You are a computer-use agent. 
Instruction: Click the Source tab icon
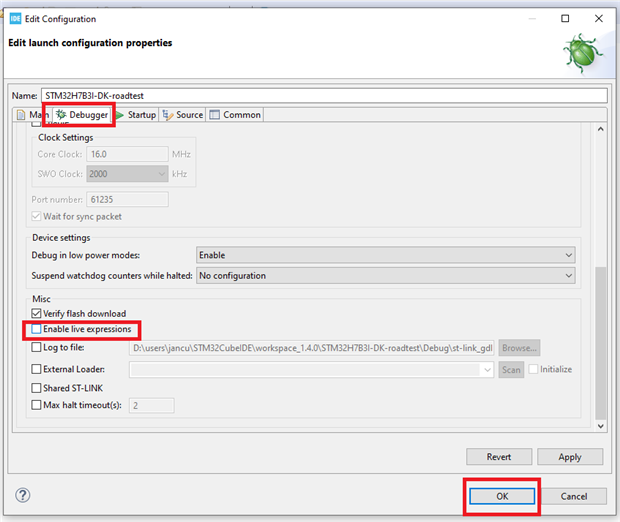tap(168, 115)
